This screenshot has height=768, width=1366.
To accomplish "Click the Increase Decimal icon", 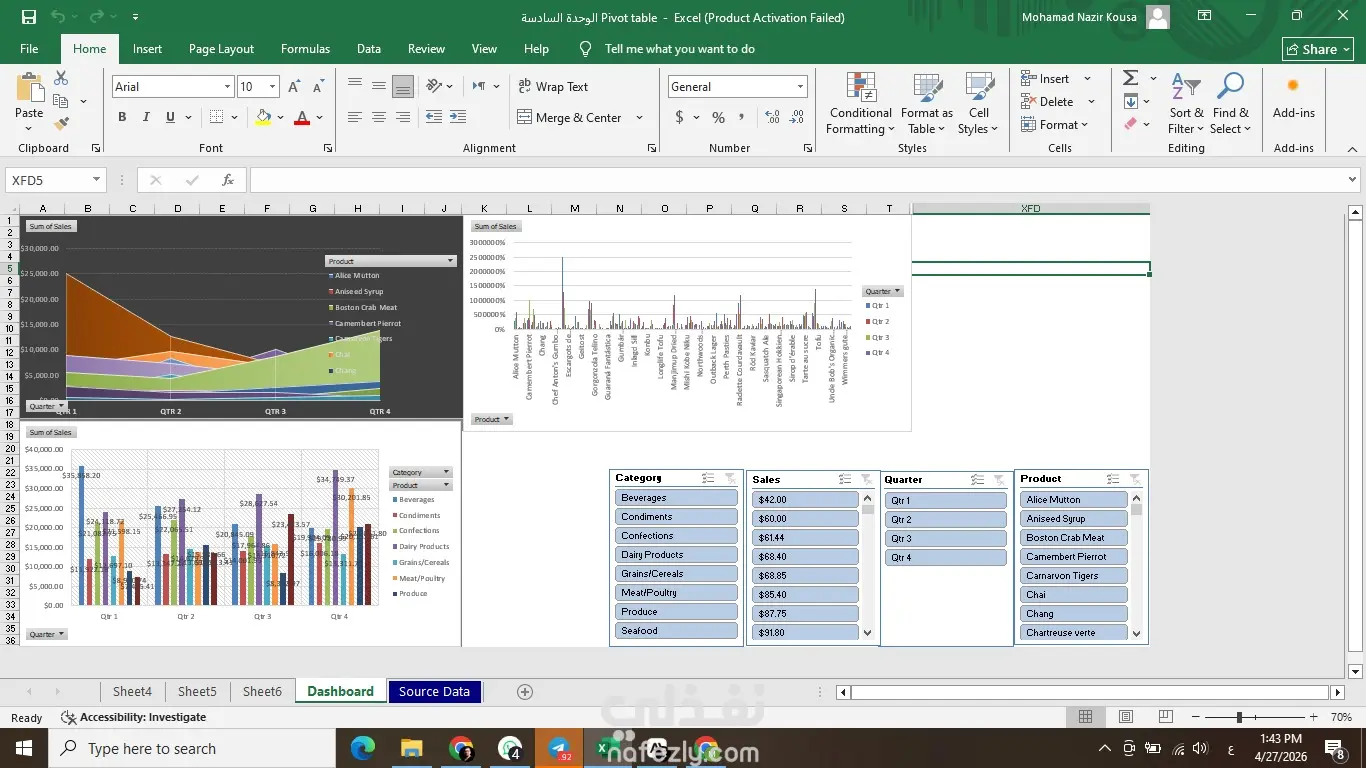I will coord(771,117).
